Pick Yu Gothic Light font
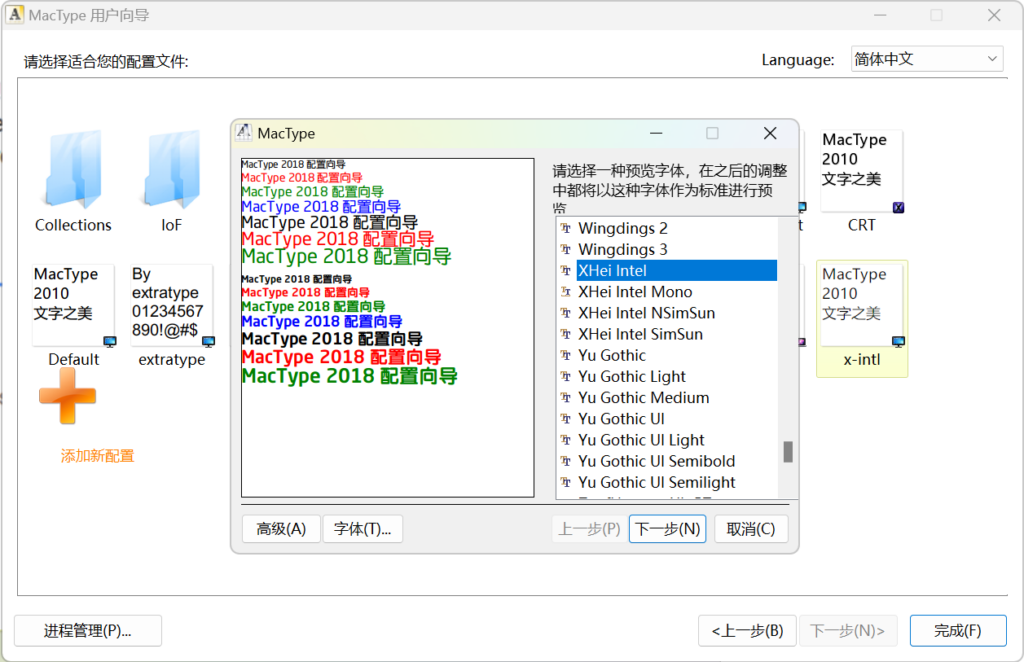The width and height of the screenshot is (1024, 662). (x=632, y=377)
